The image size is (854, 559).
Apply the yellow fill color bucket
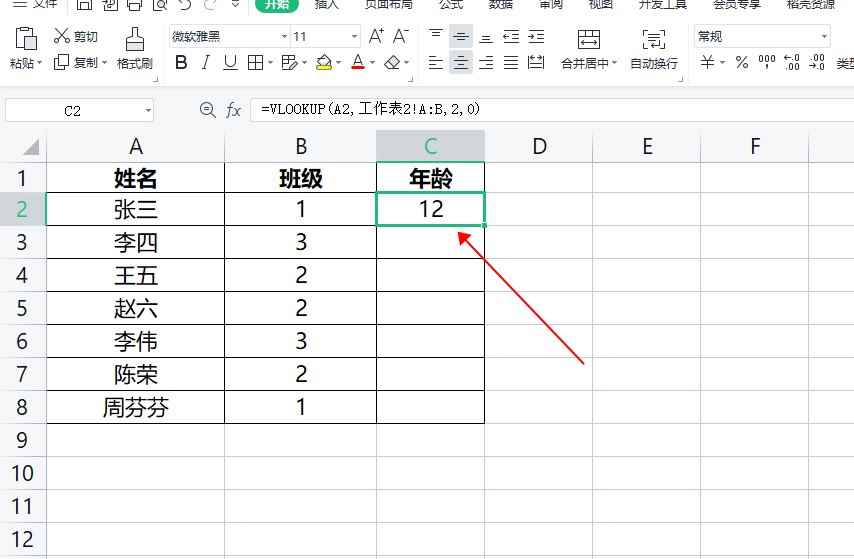click(x=324, y=63)
